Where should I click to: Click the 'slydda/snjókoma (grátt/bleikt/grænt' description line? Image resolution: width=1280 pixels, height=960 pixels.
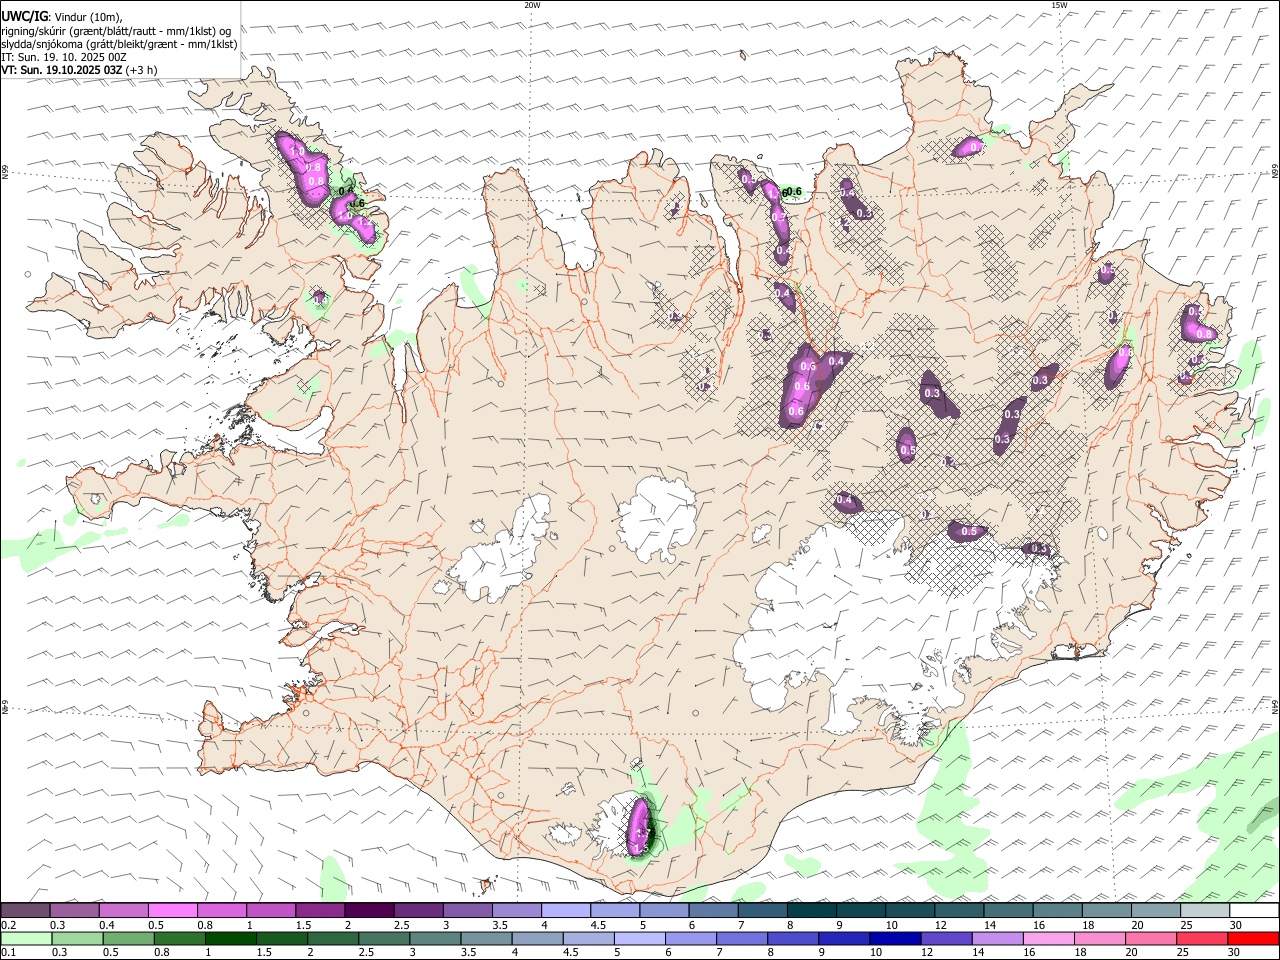(x=119, y=44)
